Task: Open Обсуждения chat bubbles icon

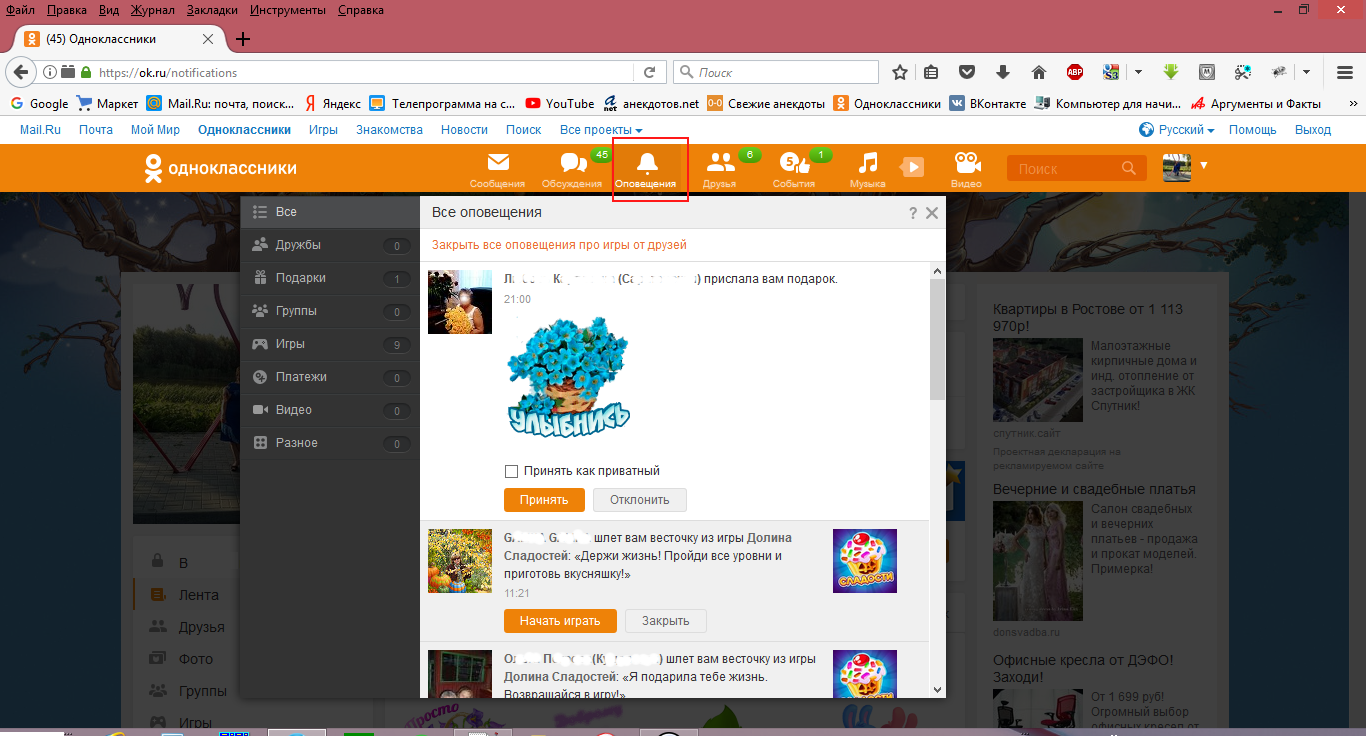Action: [573, 163]
